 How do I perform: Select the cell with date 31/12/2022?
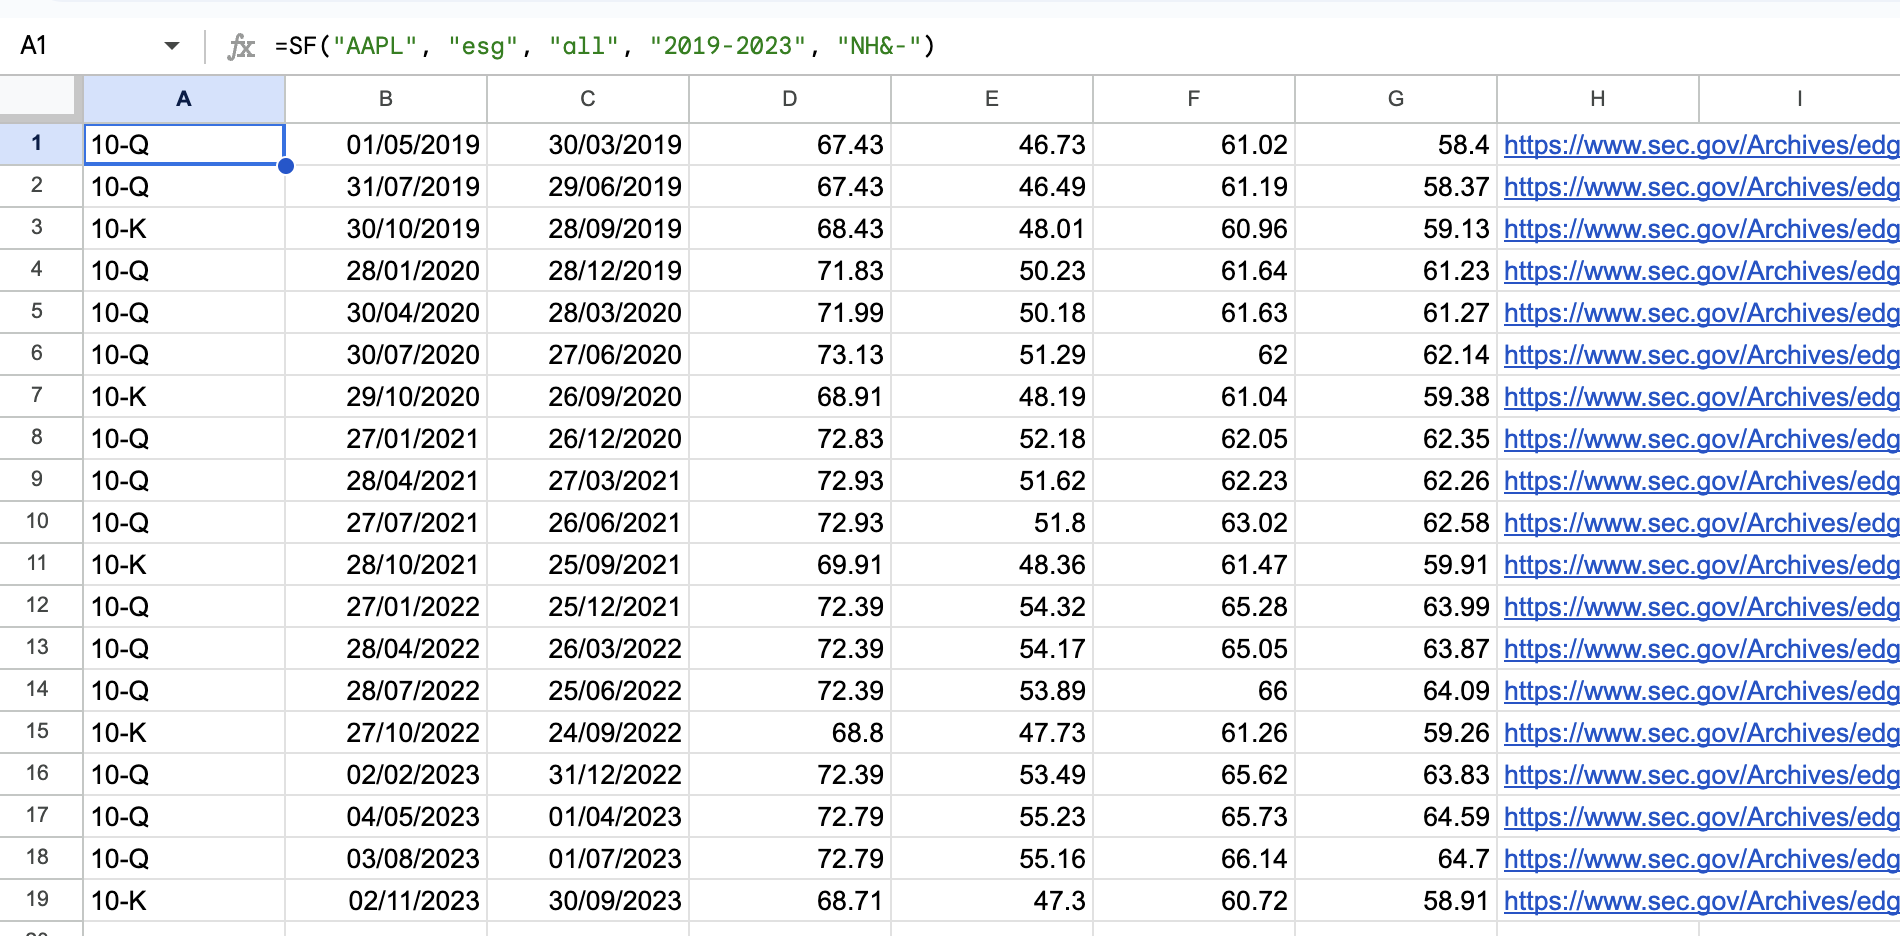588,774
